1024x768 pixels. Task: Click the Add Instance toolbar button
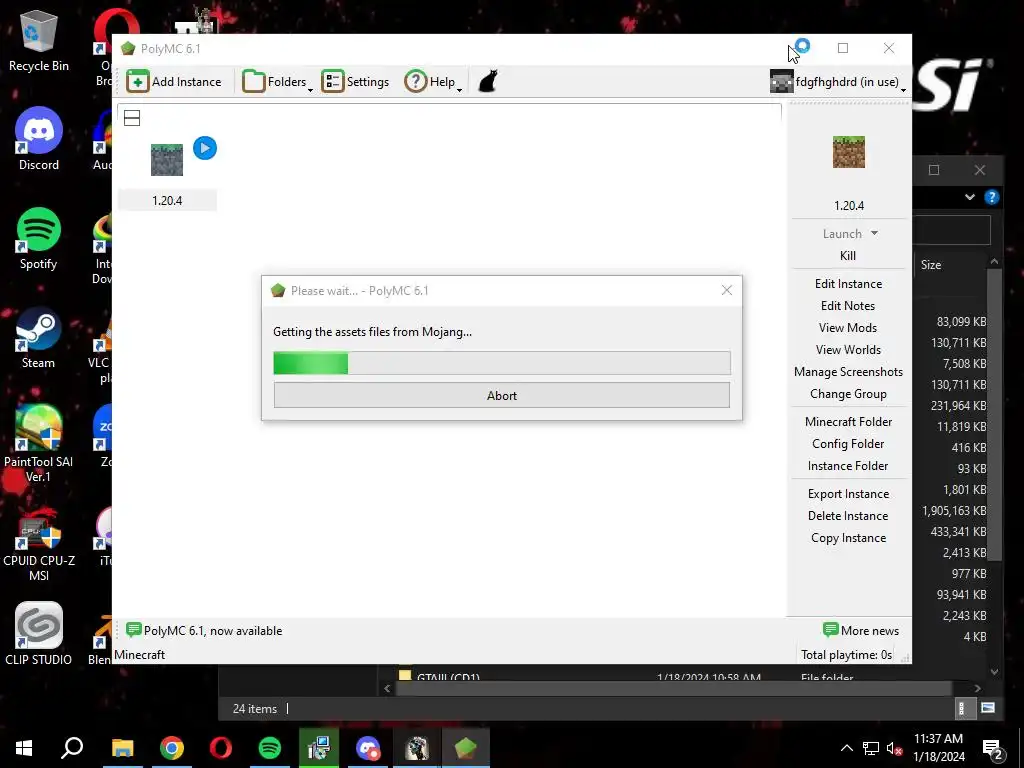[x=174, y=82]
